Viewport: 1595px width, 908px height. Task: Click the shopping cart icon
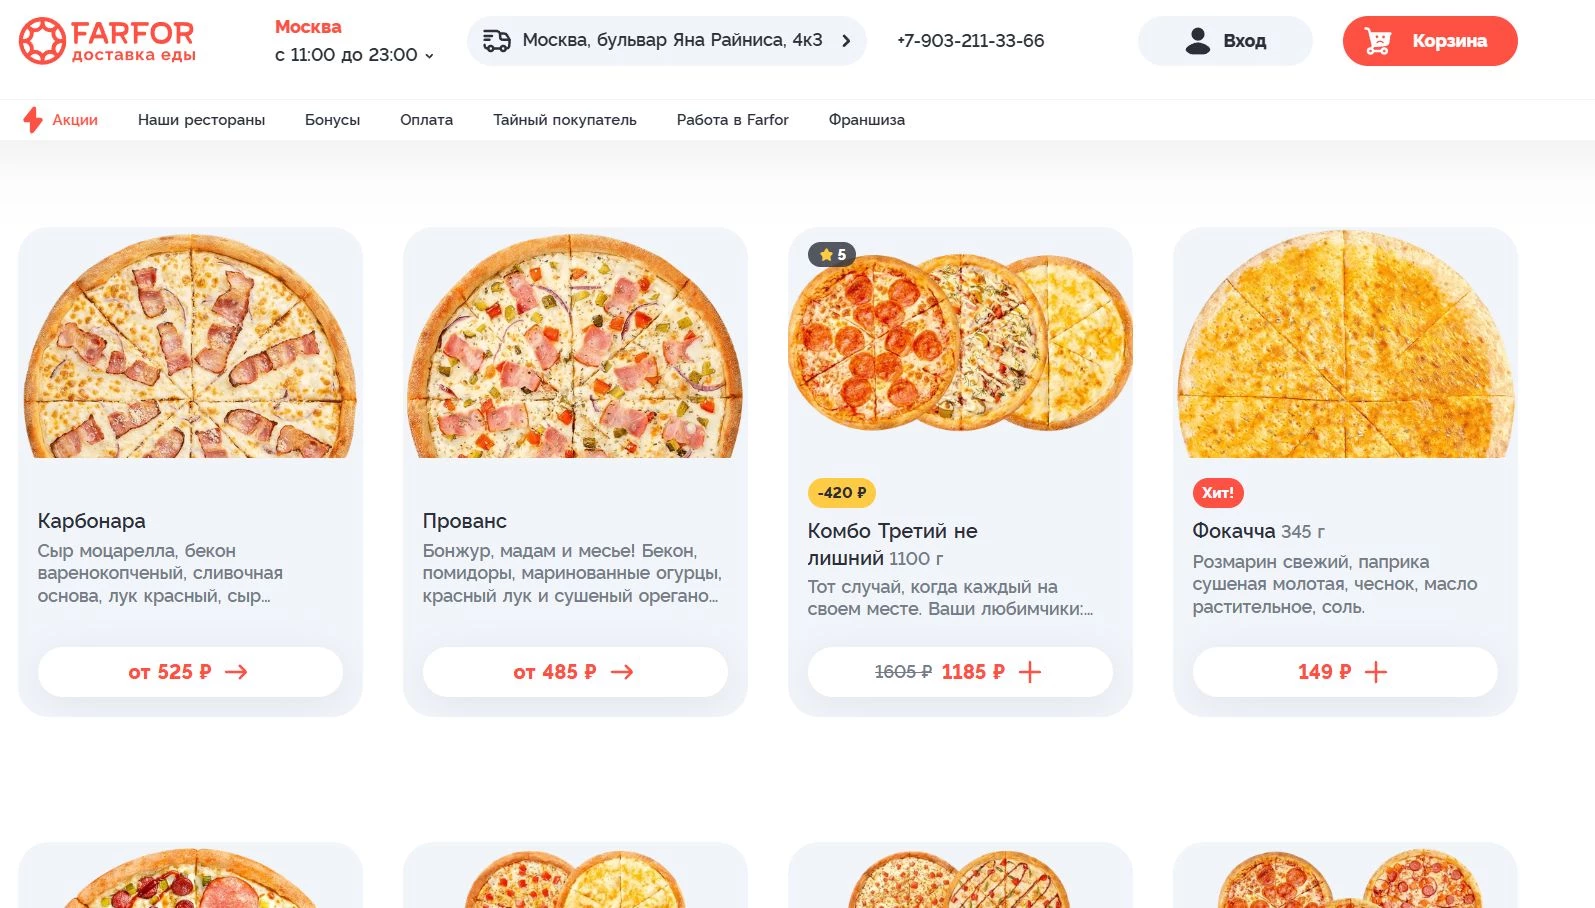click(1378, 41)
